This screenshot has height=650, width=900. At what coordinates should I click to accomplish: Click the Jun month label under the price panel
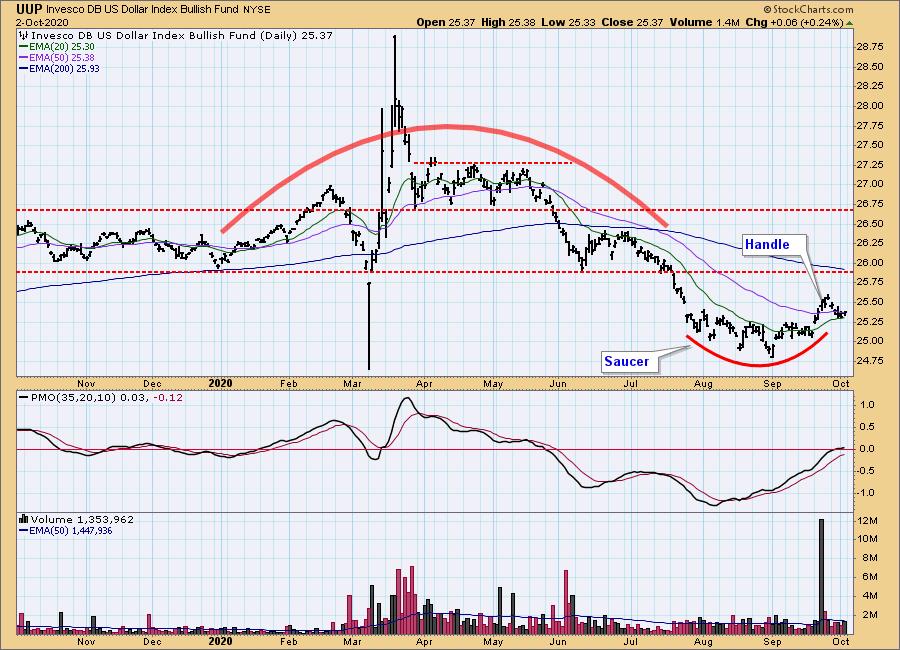point(558,384)
